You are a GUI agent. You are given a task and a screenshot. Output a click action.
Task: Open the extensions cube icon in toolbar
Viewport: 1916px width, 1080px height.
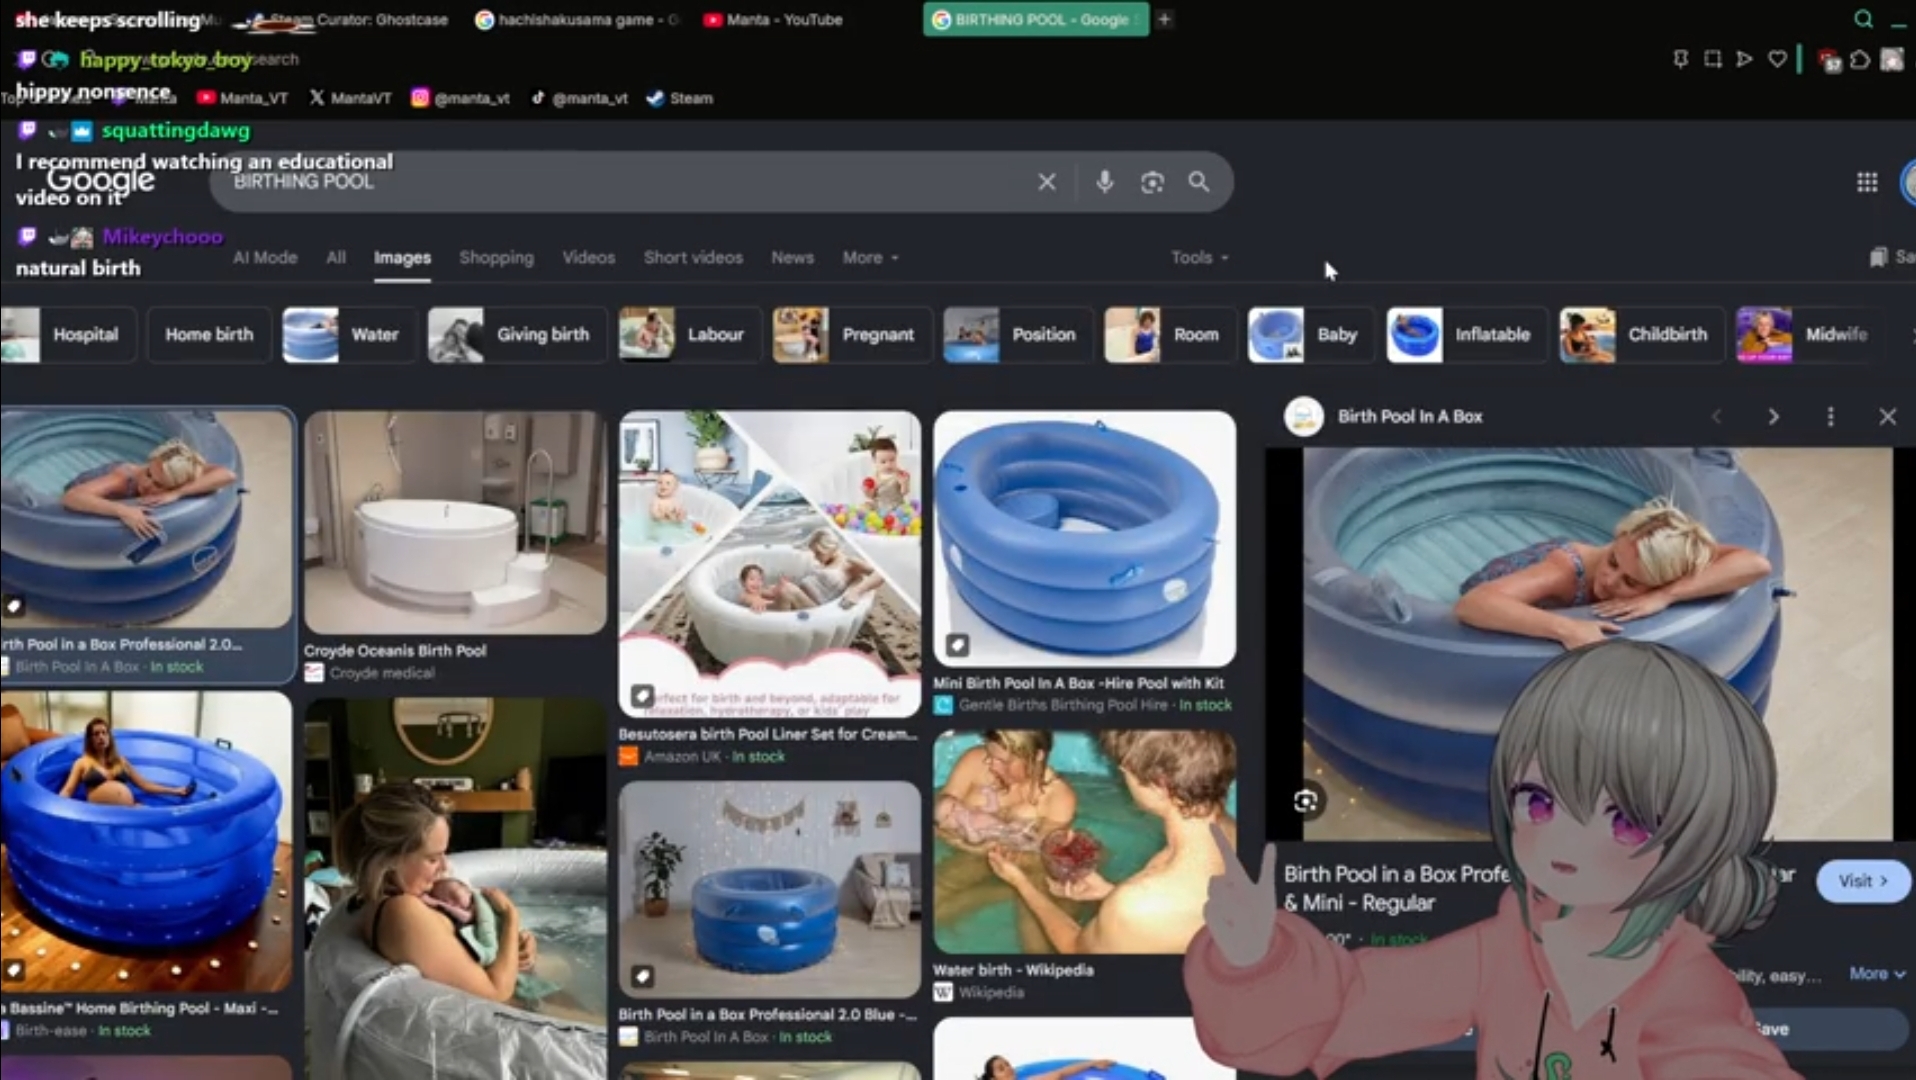click(x=1860, y=60)
